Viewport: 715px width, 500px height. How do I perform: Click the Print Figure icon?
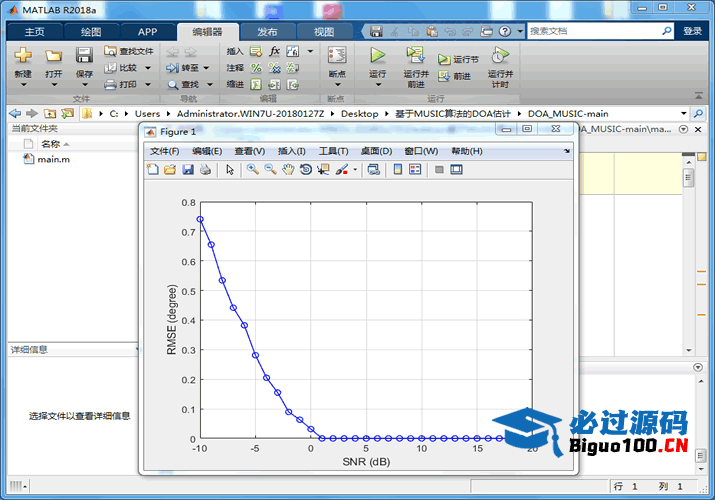205,170
